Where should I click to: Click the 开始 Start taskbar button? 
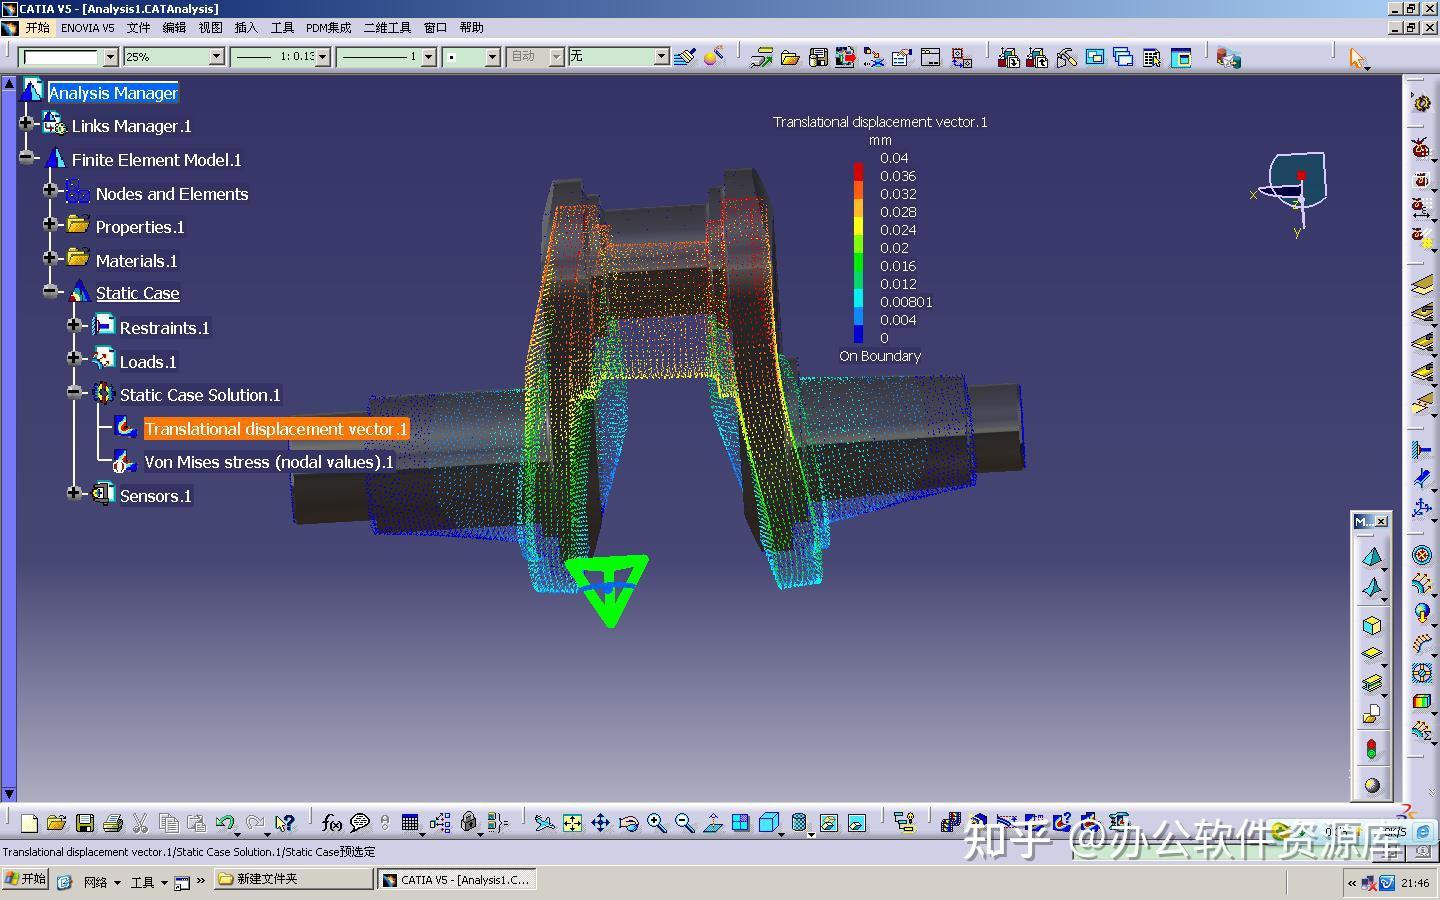(25, 879)
